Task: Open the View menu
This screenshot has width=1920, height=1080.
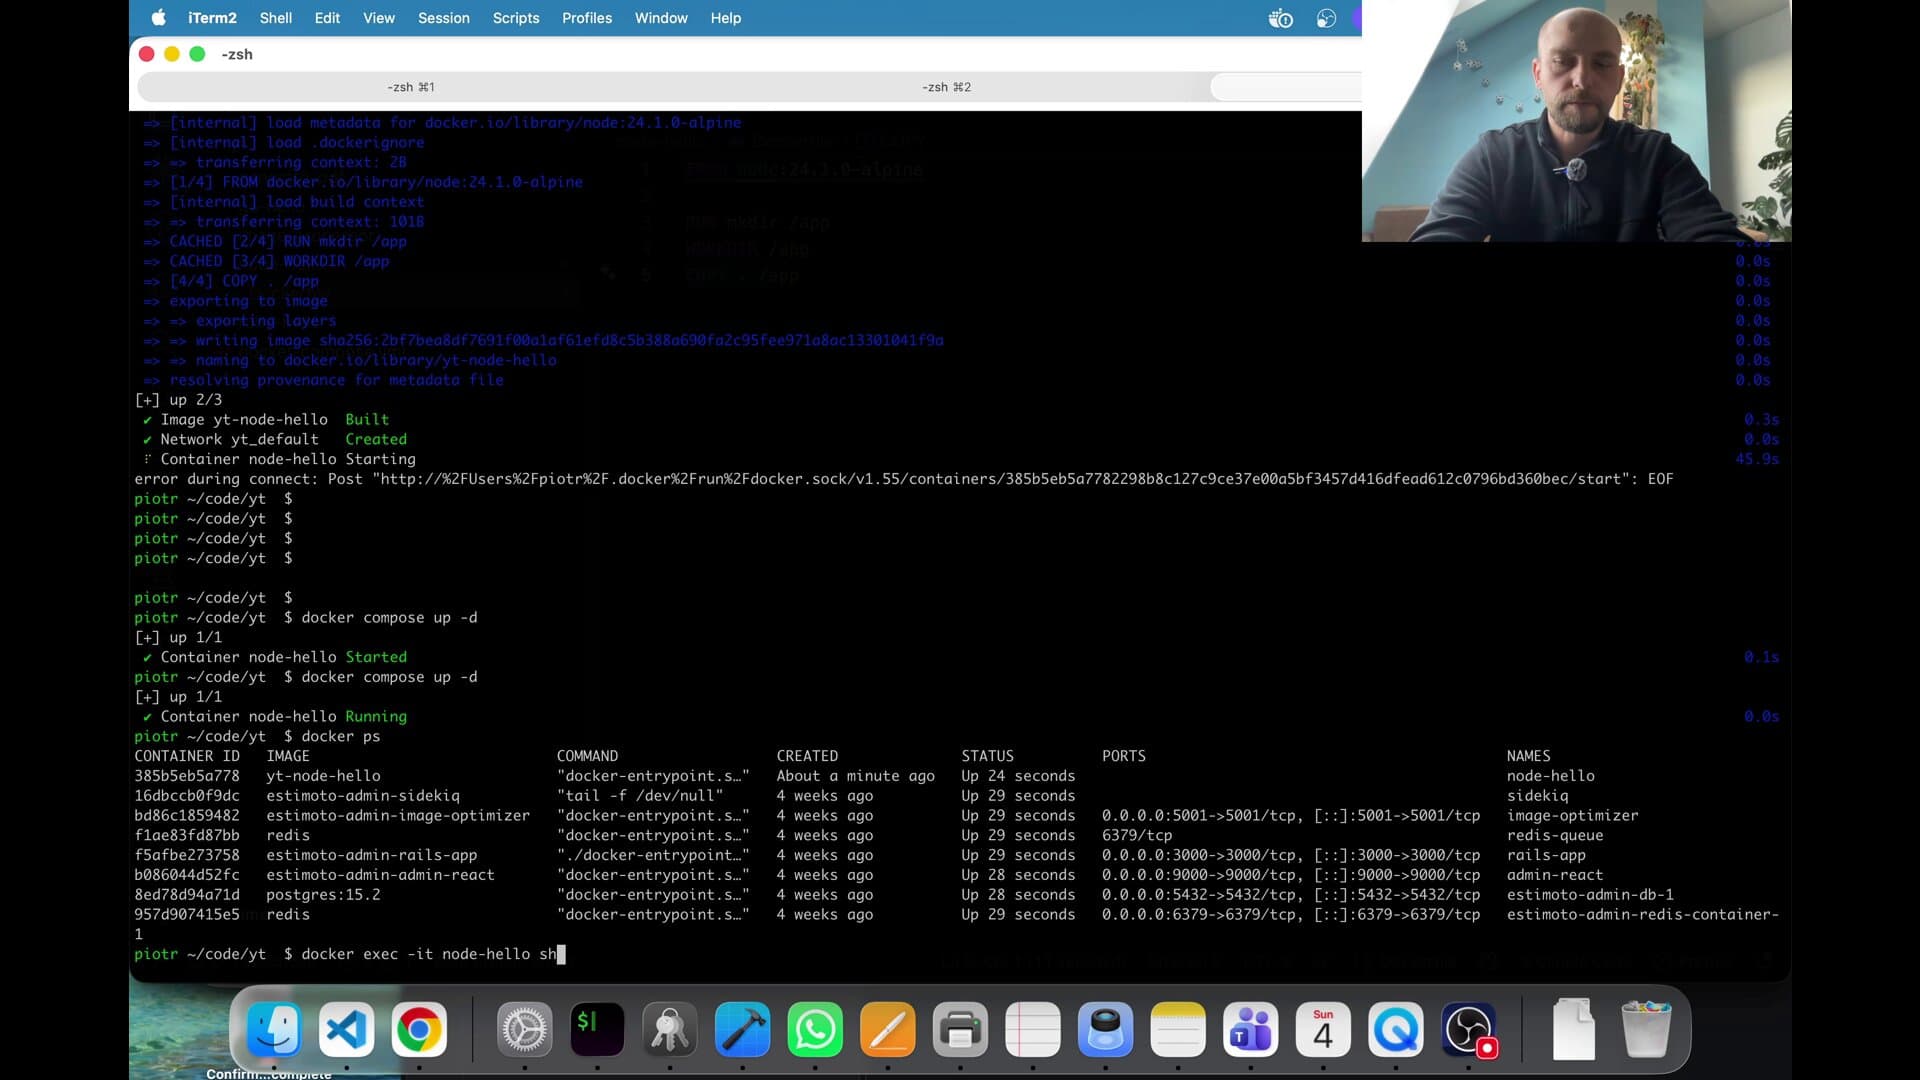Action: coord(379,18)
